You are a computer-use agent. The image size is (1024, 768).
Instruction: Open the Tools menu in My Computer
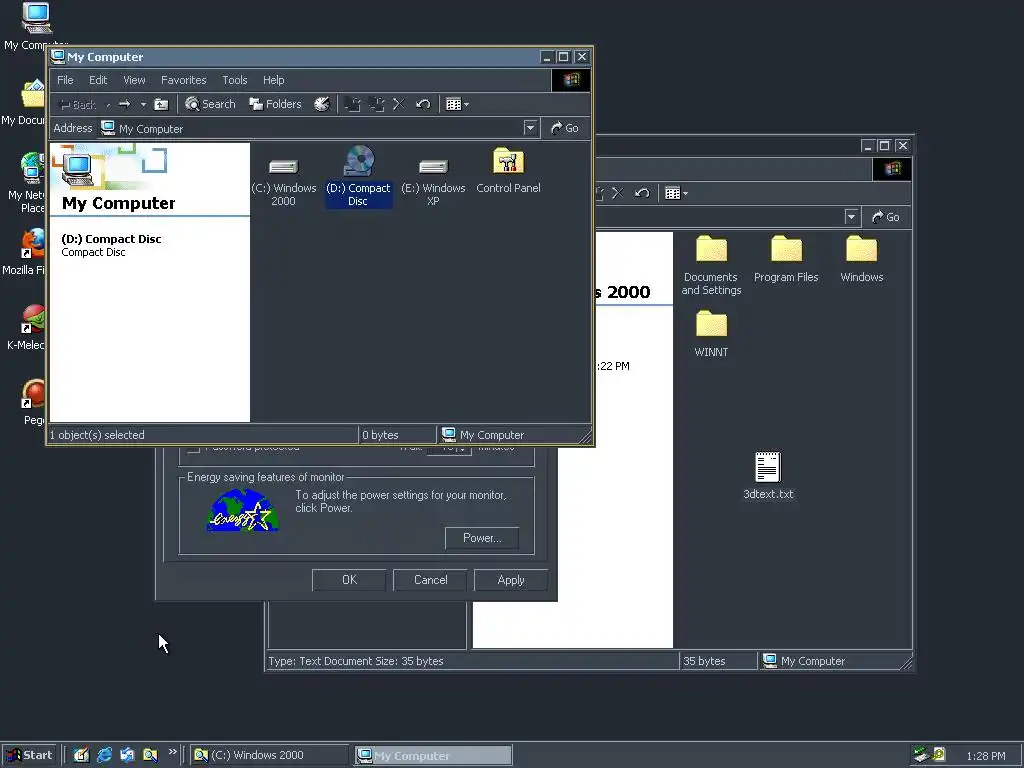[234, 80]
